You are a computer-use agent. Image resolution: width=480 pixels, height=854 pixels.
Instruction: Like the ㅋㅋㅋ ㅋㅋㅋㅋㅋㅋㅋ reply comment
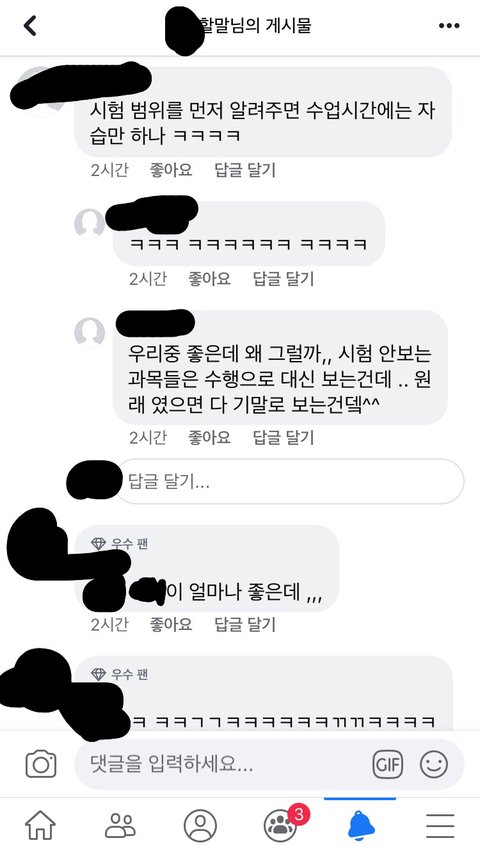tap(209, 279)
